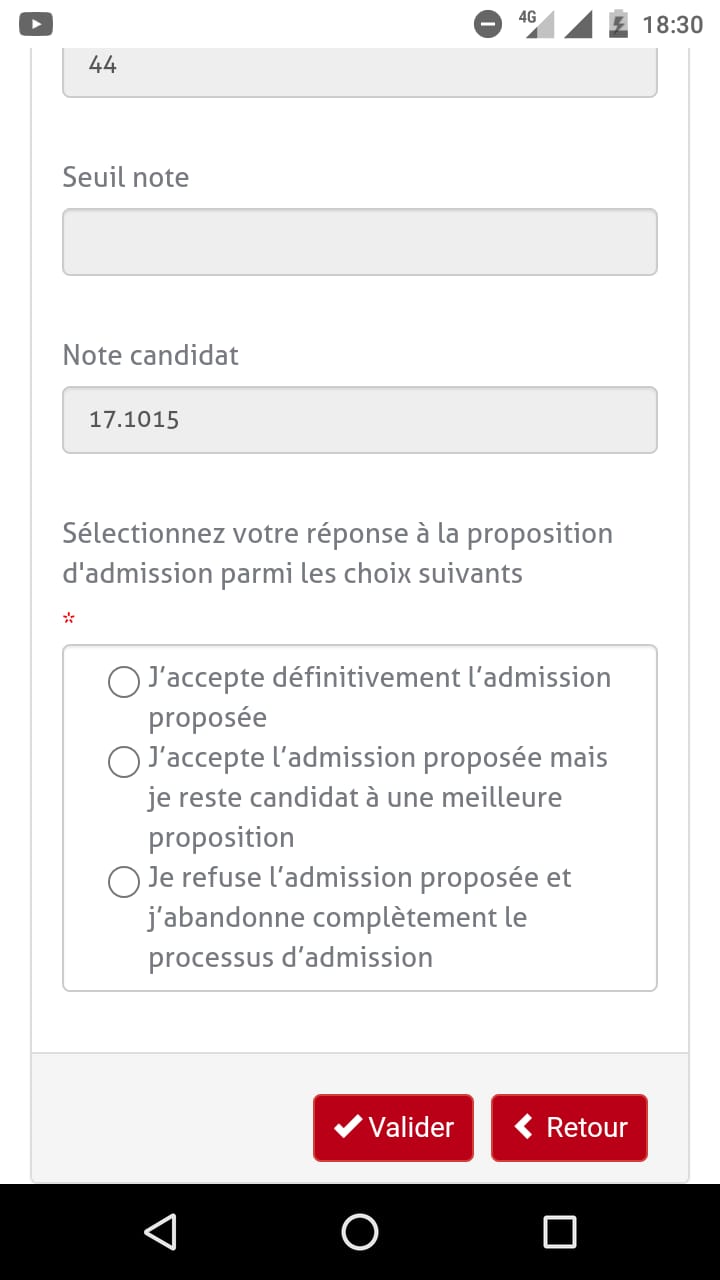Click the Retour button label
Image resolution: width=720 pixels, height=1280 pixels.
[587, 1127]
